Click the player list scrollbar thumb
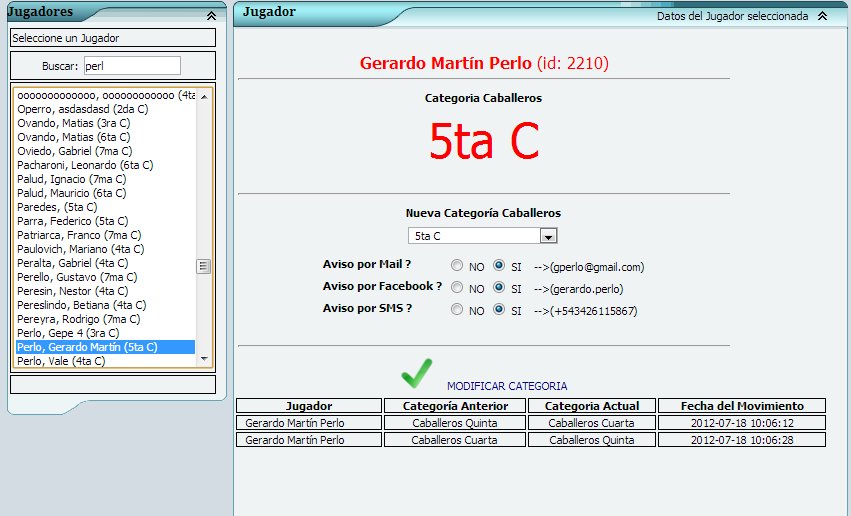Viewport: 851px width, 516px height. coord(204,266)
